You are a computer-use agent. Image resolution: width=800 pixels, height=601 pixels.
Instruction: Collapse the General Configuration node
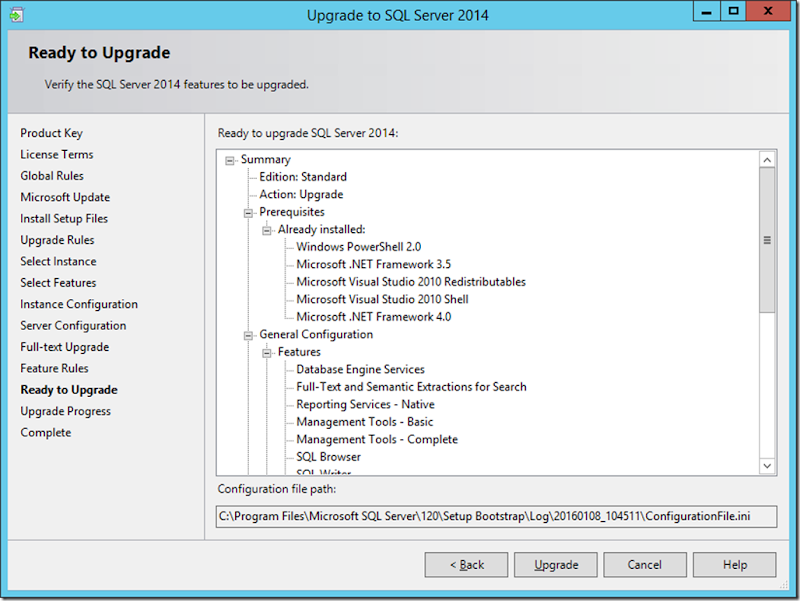248,336
